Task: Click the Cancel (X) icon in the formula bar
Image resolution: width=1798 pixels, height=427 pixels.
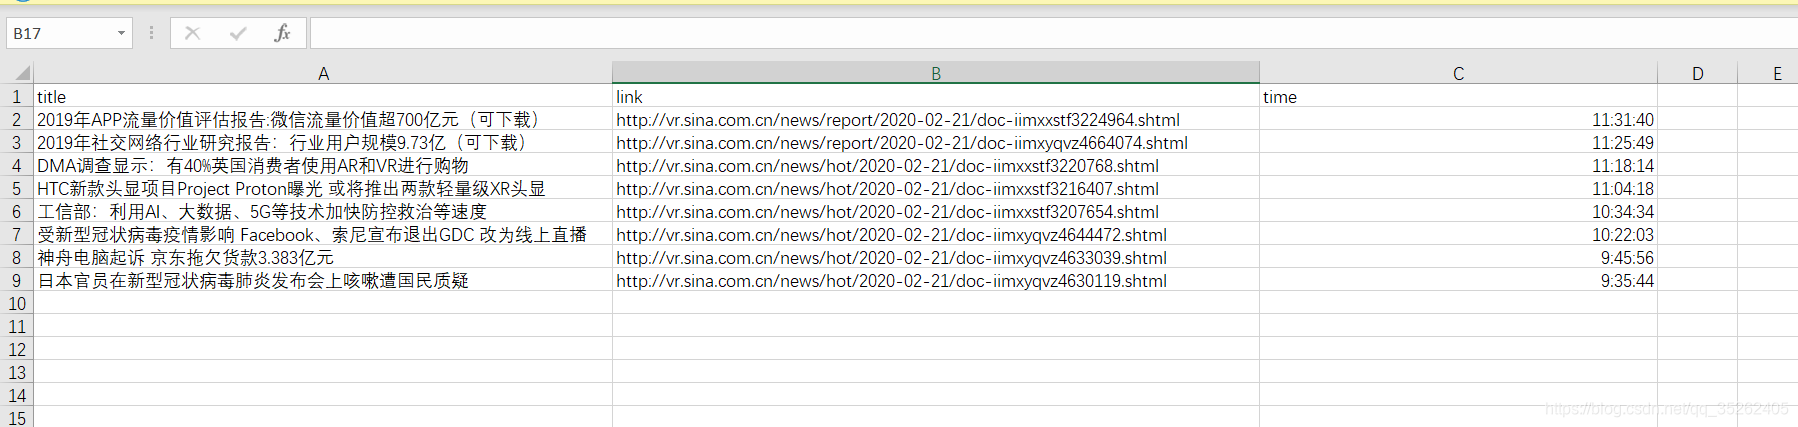Action: [x=193, y=33]
